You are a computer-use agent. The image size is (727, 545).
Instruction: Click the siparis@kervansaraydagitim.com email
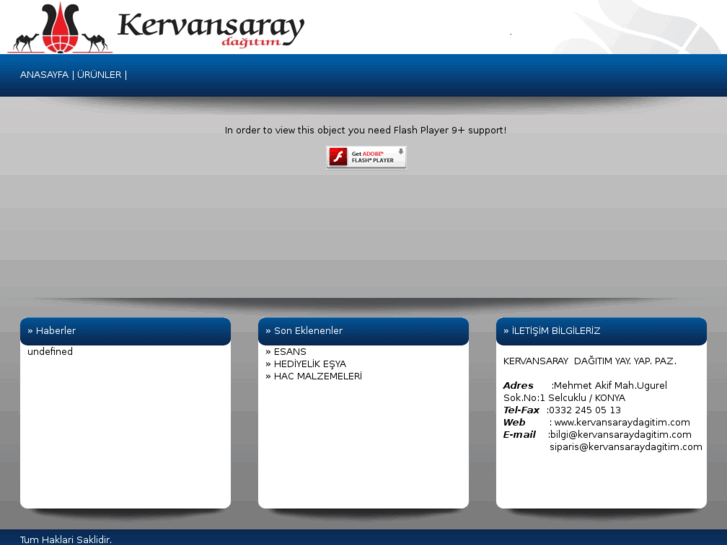[626, 447]
